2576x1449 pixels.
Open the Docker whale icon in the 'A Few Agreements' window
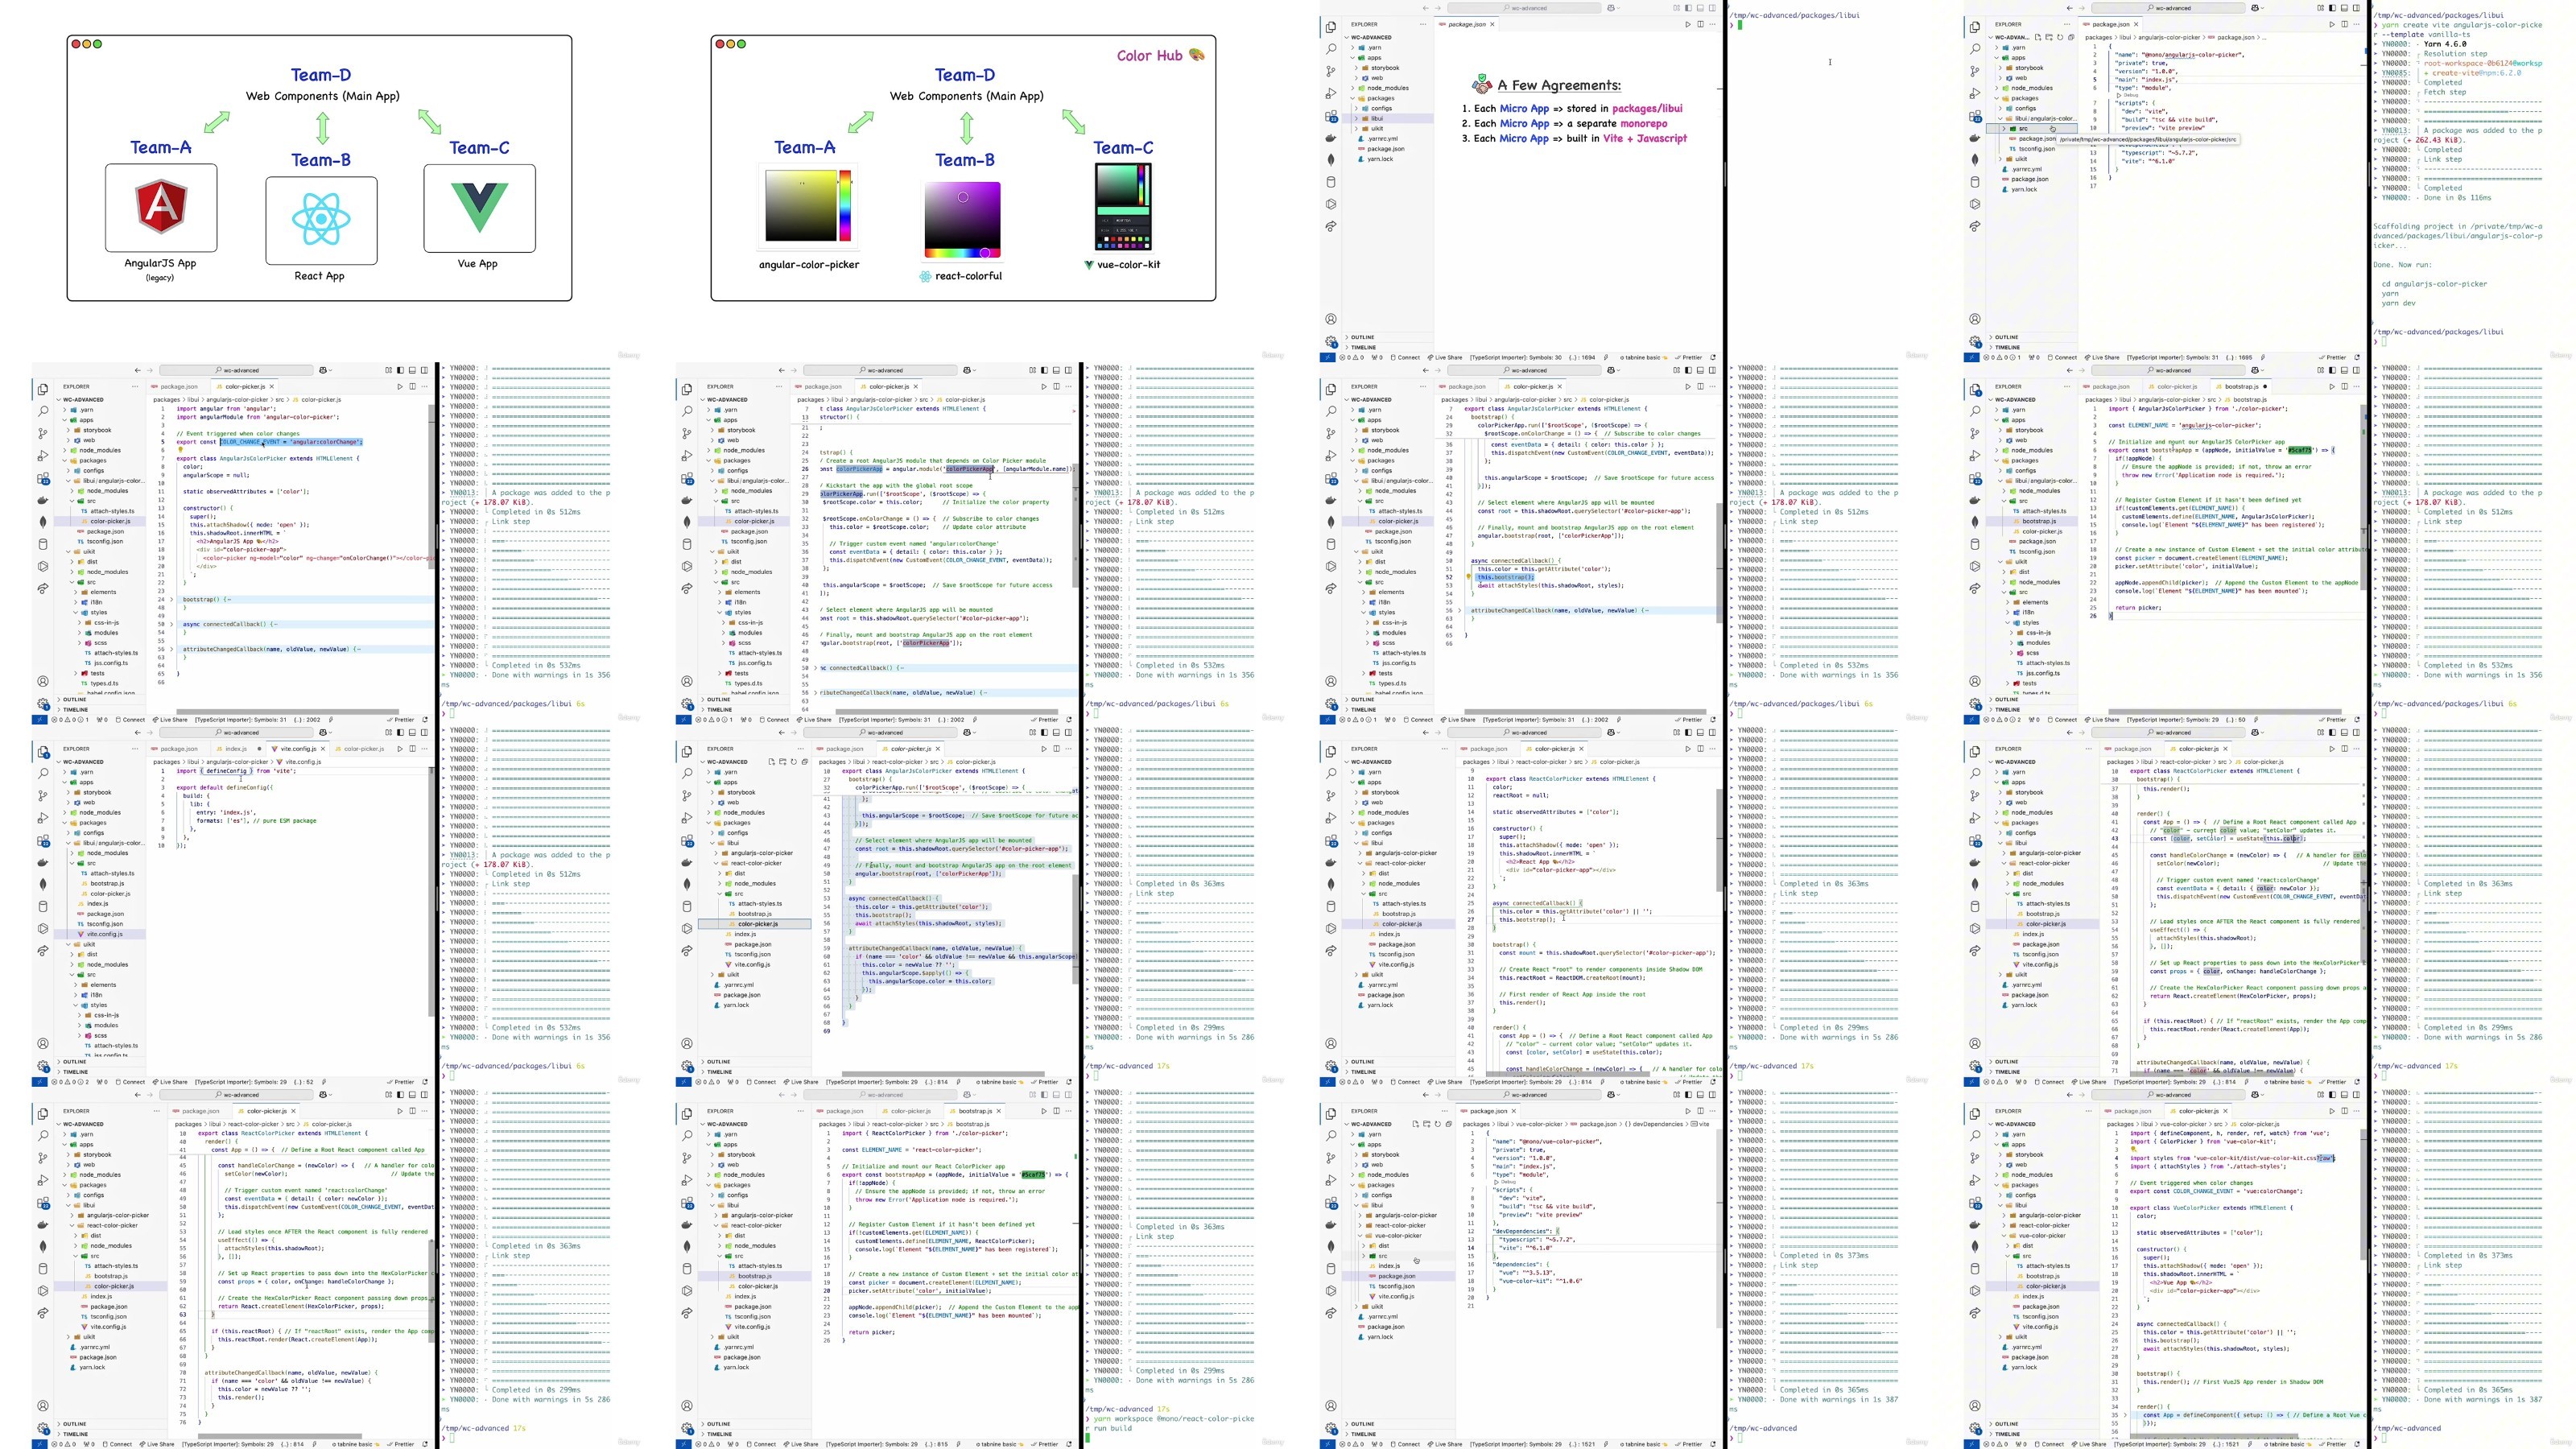1331,138
